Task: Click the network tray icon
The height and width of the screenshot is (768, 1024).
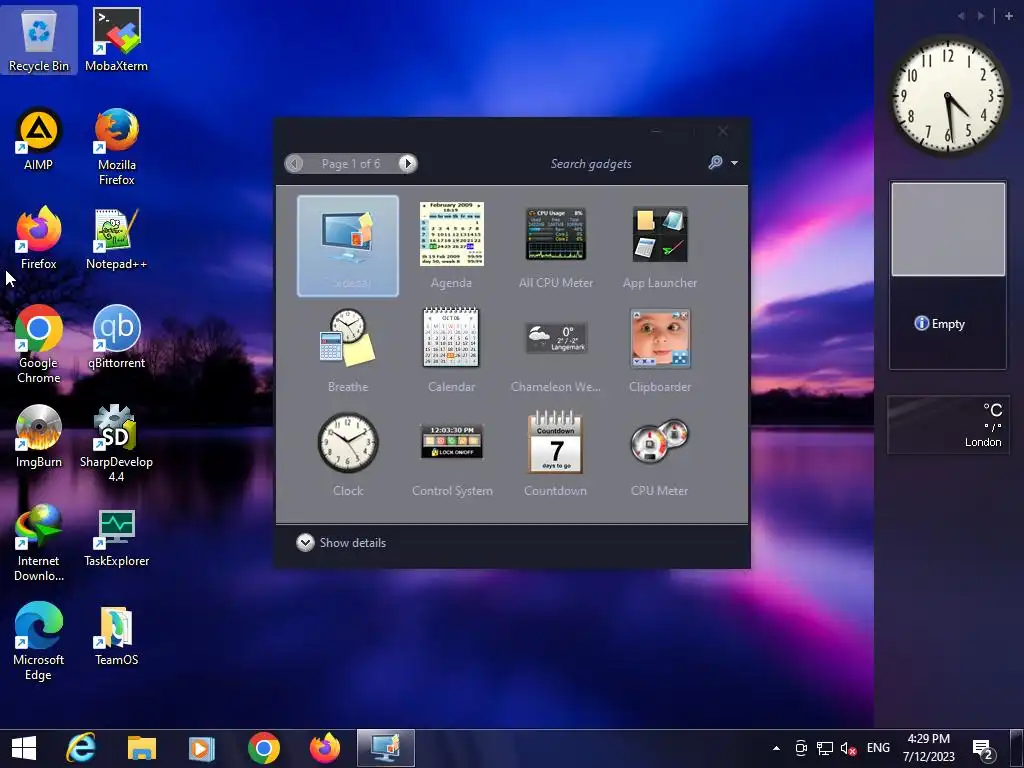Action: (x=825, y=748)
